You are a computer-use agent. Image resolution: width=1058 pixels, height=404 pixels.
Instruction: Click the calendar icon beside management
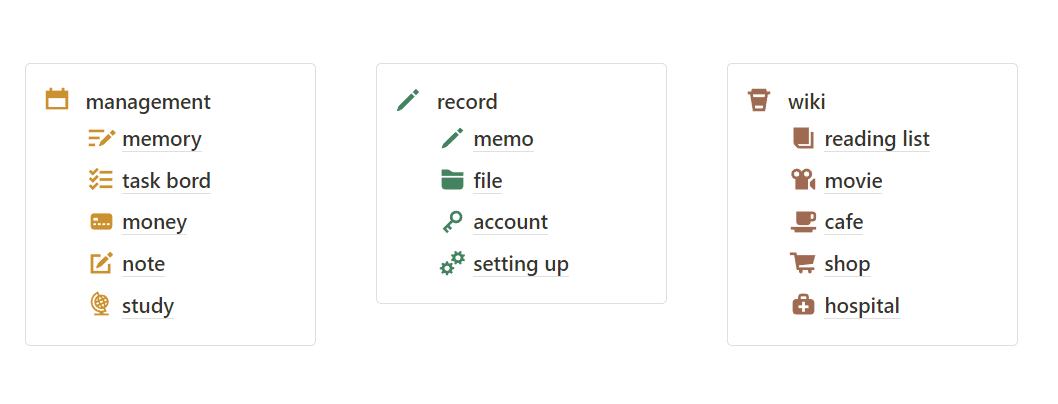point(57,99)
